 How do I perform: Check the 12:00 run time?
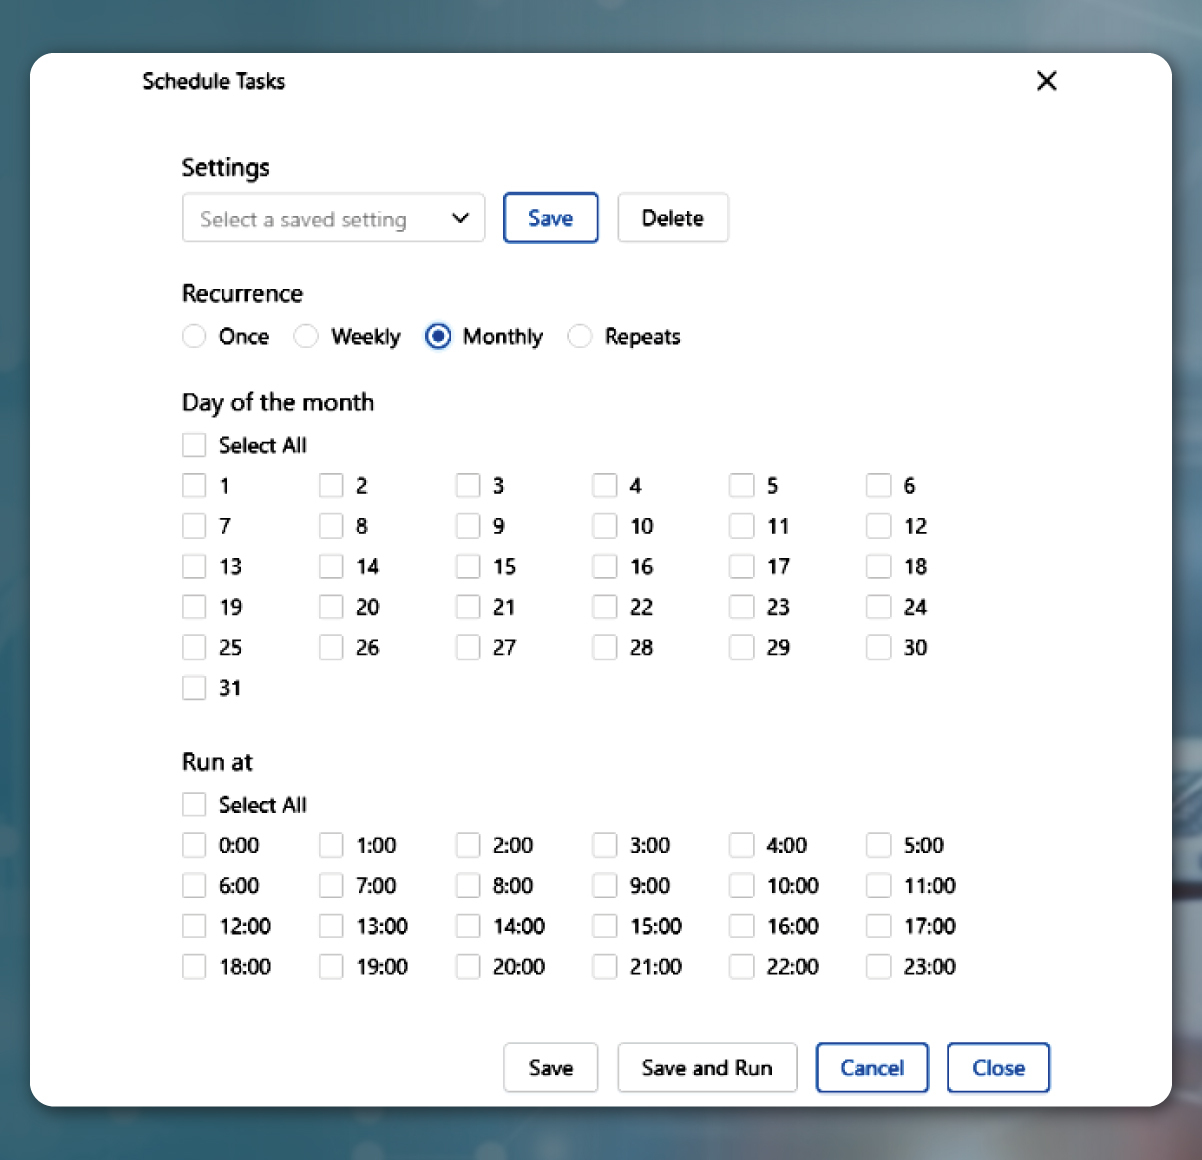(194, 925)
